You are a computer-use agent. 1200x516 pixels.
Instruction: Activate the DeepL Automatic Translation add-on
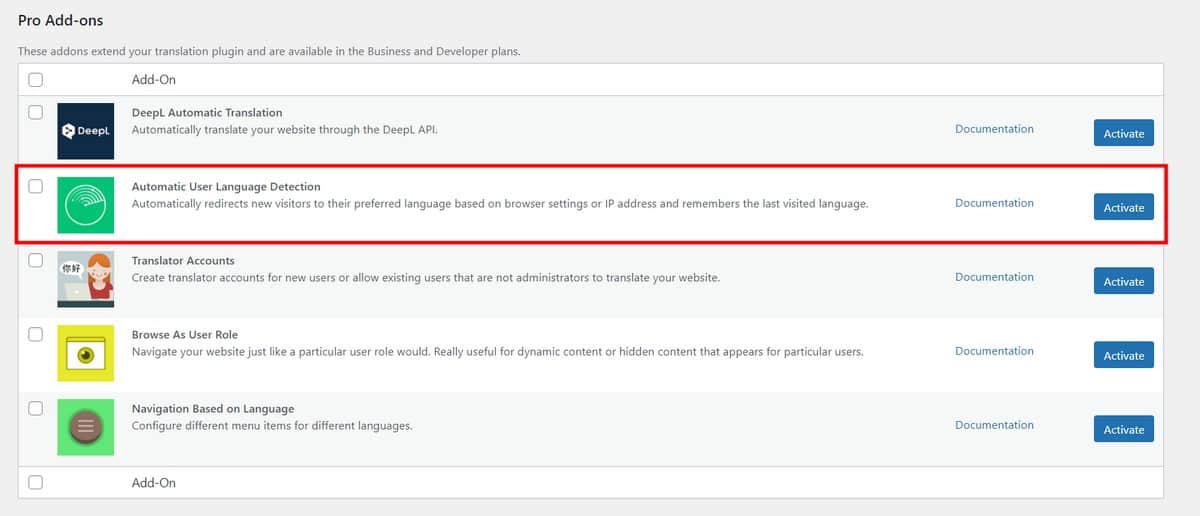click(1124, 133)
